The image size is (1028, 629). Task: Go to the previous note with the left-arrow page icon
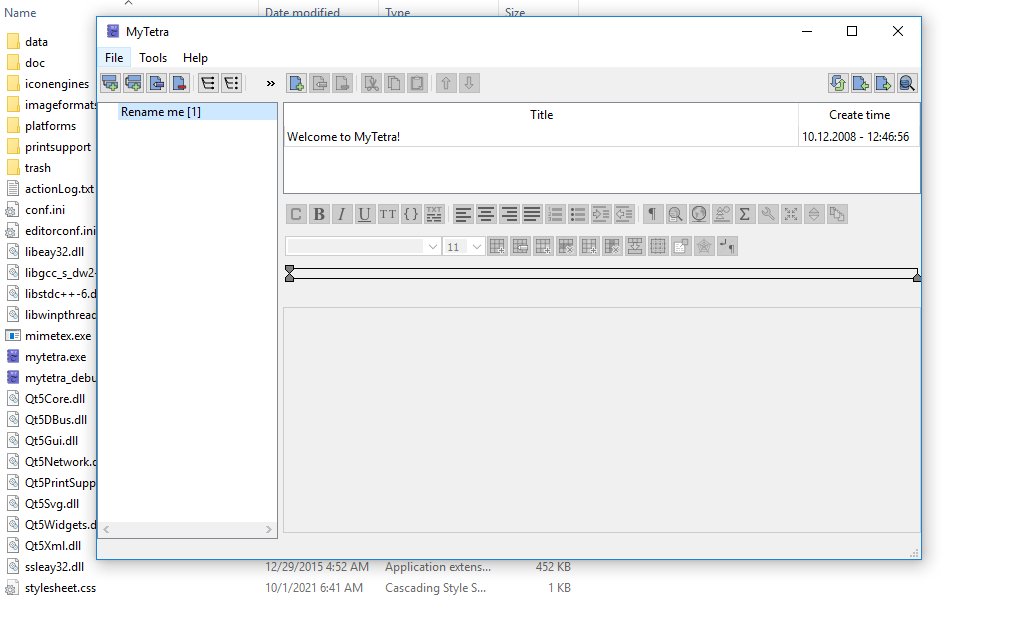tap(861, 83)
